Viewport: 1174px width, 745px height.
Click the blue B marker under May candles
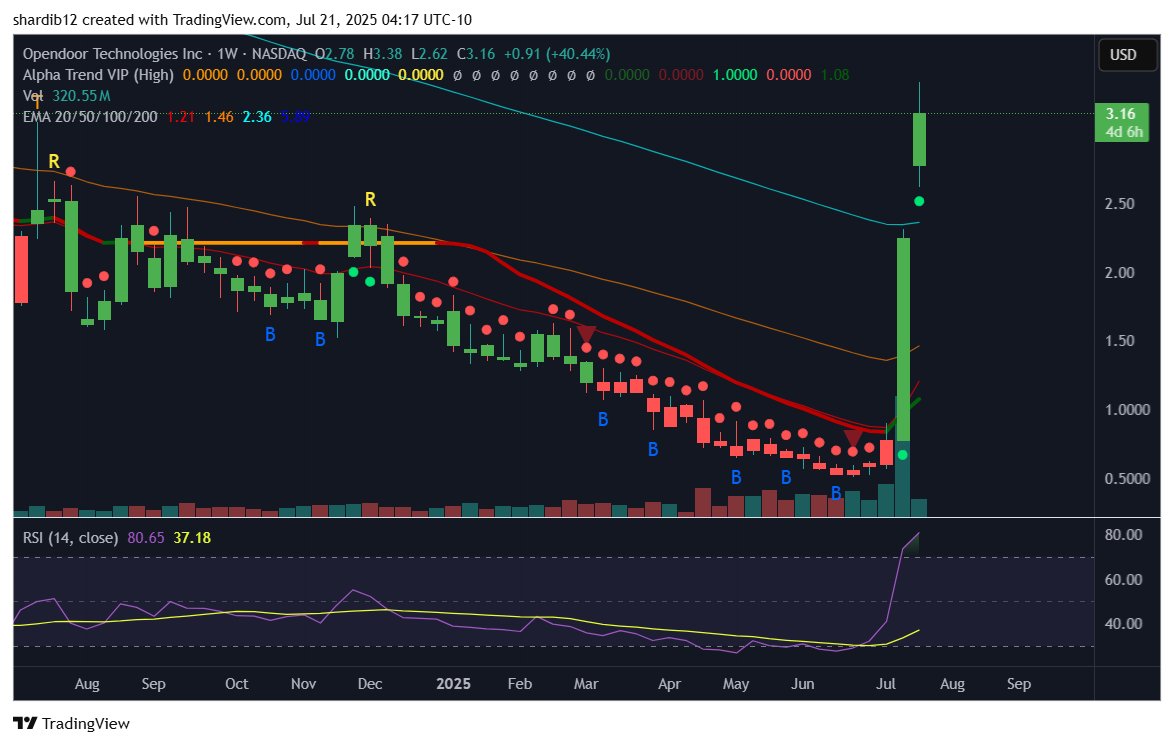coord(736,478)
